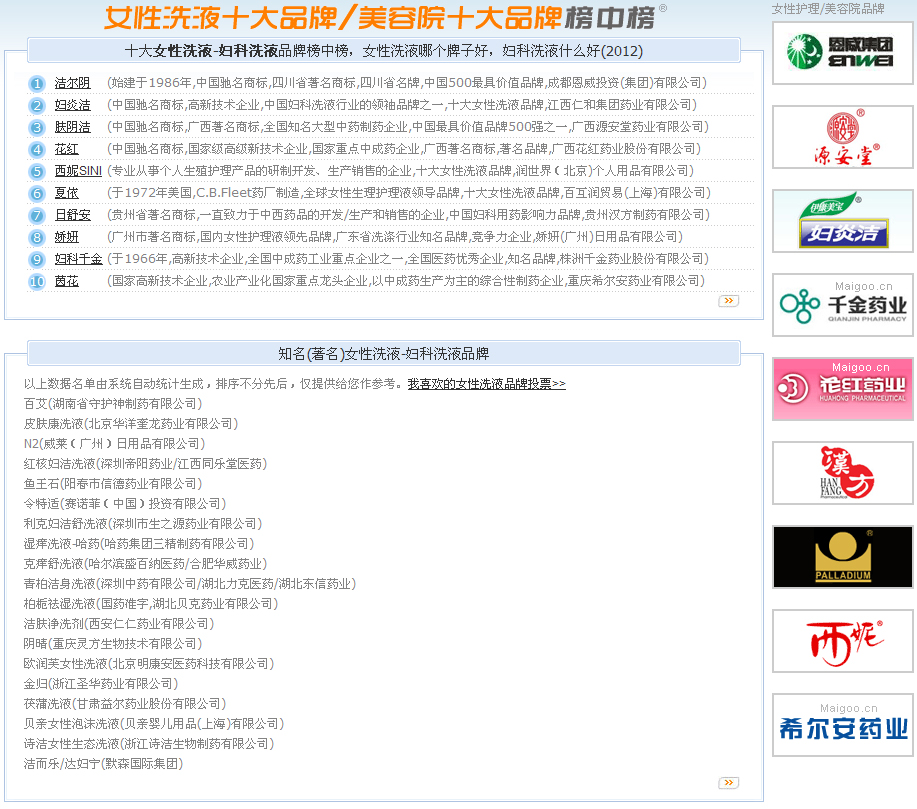Select the 欧润芙女性洗液 brand entry
The width and height of the screenshot is (917, 809).
[149, 663]
